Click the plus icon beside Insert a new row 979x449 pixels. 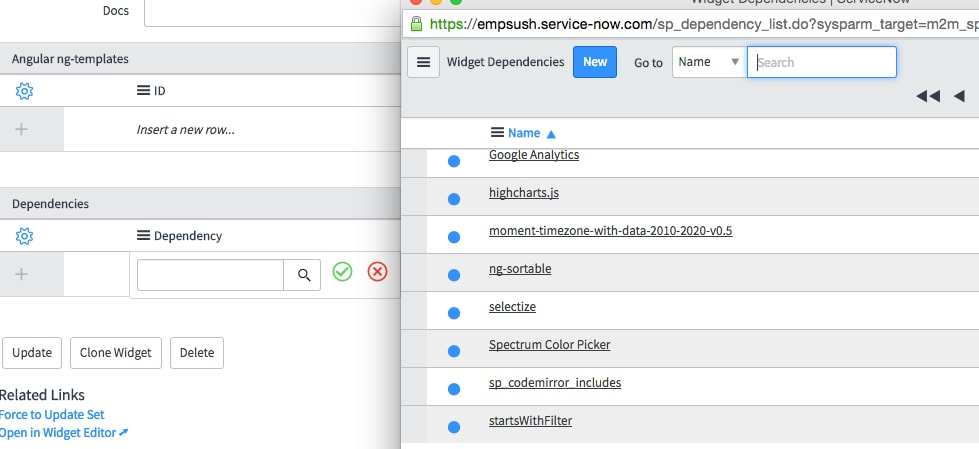click(21, 129)
